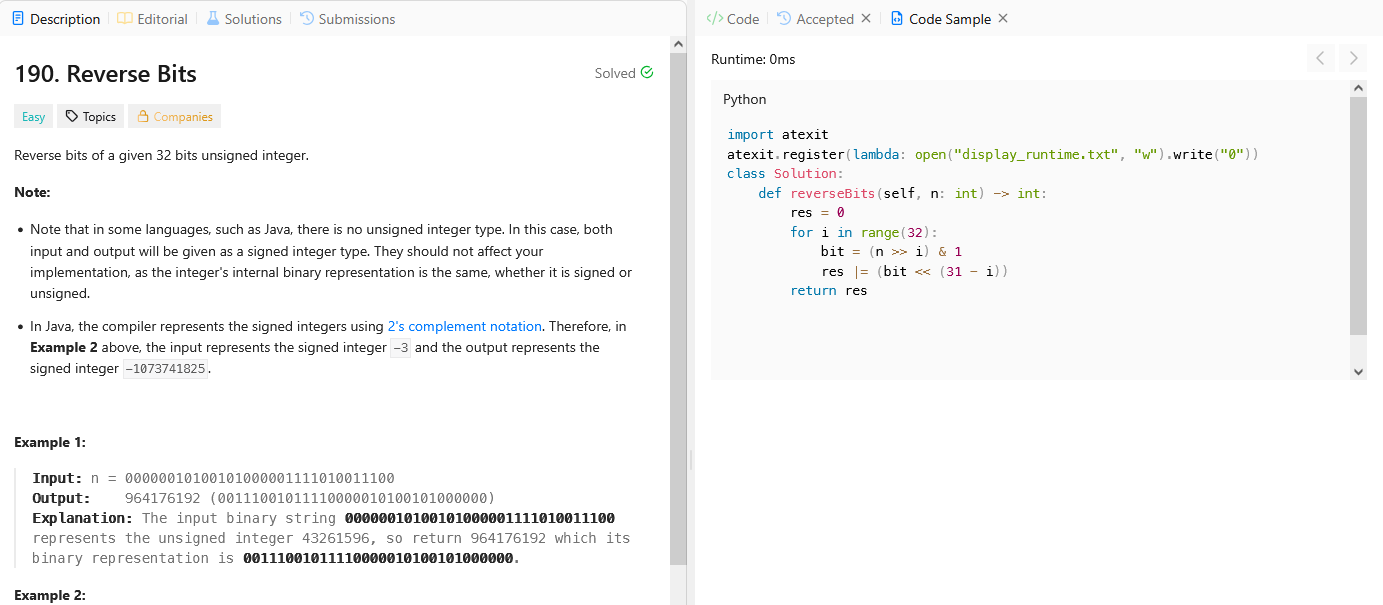Click the Easy difficulty badge
The width and height of the screenshot is (1383, 605).
pos(34,117)
